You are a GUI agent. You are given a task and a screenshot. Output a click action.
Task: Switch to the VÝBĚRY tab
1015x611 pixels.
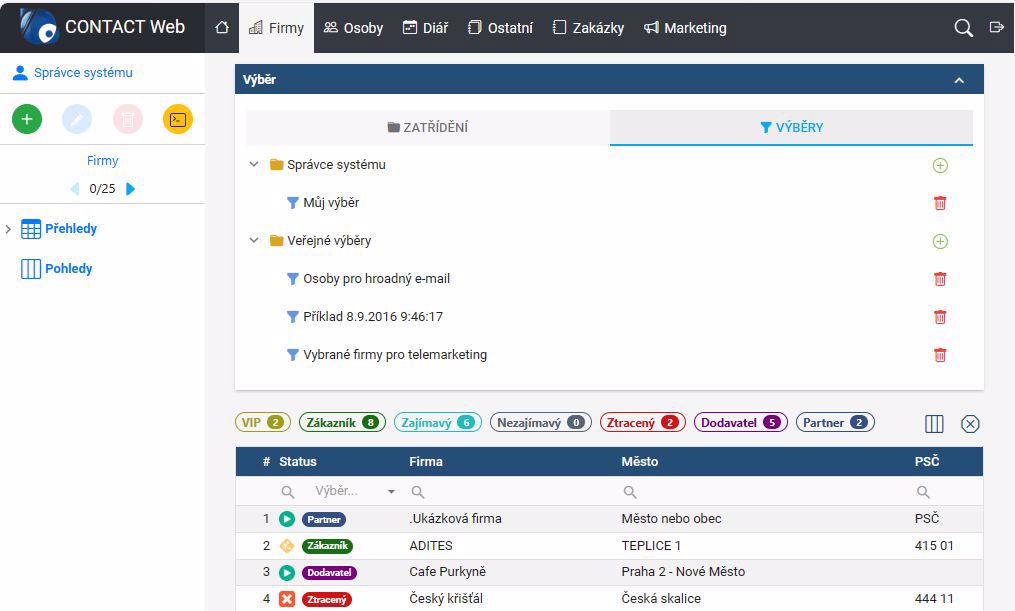pos(792,128)
